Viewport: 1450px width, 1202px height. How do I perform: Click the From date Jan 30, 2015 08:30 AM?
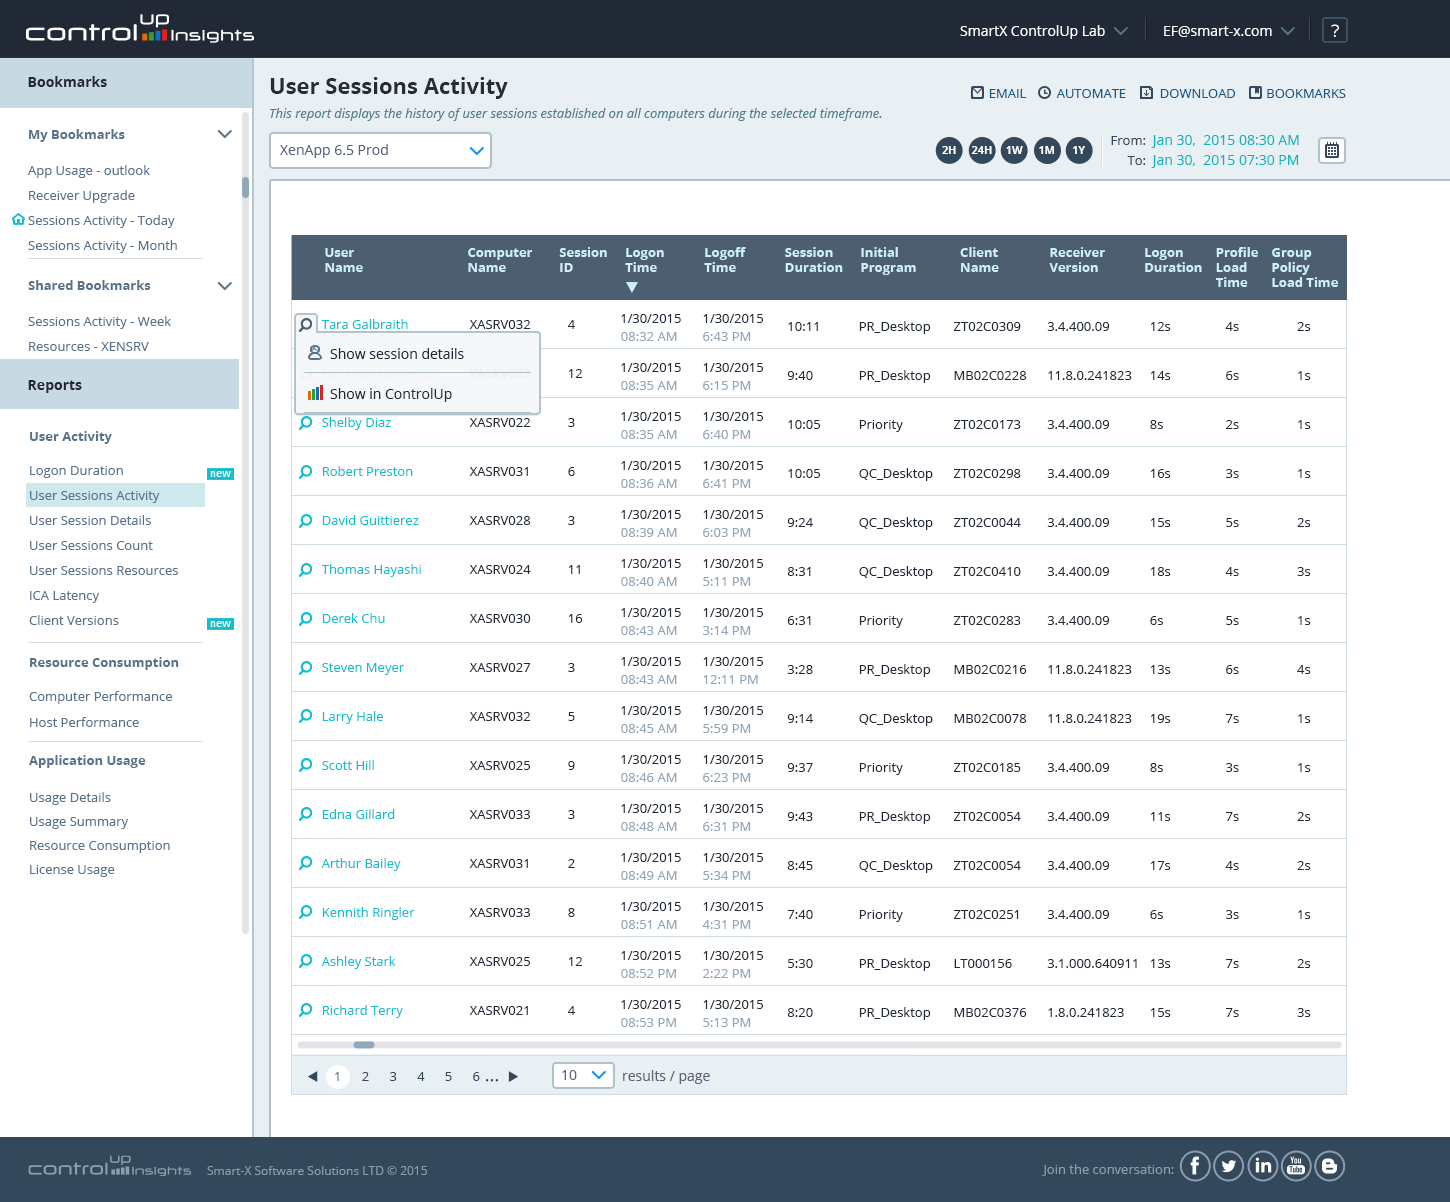[1225, 140]
